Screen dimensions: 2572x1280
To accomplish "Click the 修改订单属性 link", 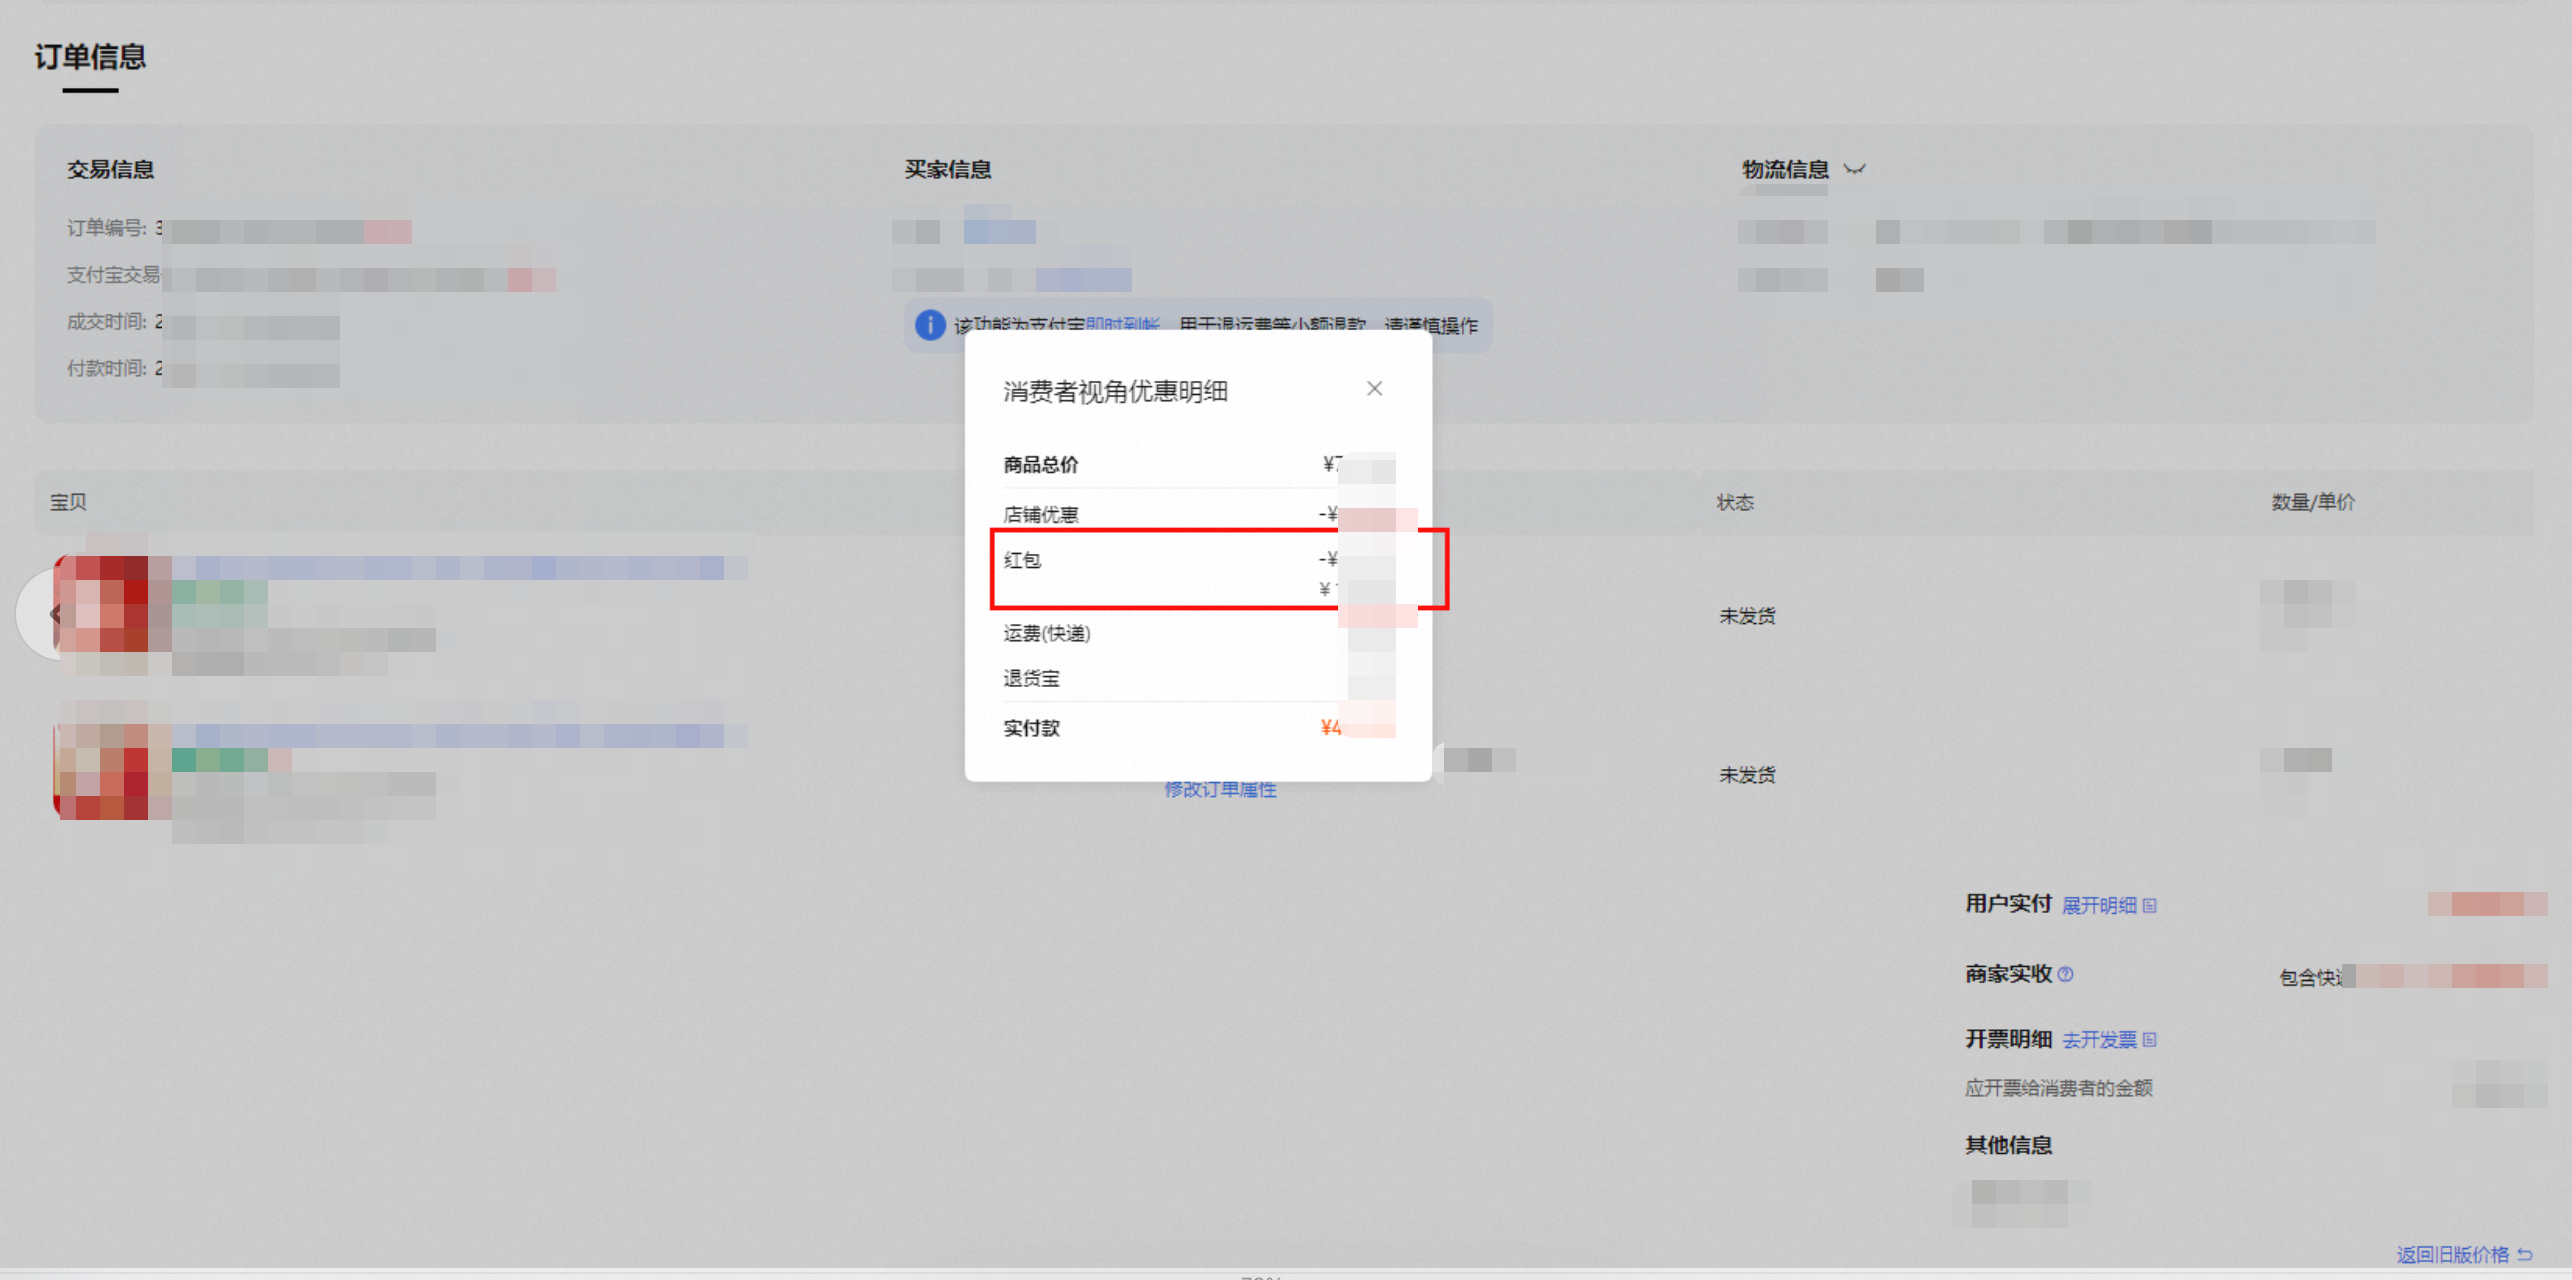I will click(1220, 789).
